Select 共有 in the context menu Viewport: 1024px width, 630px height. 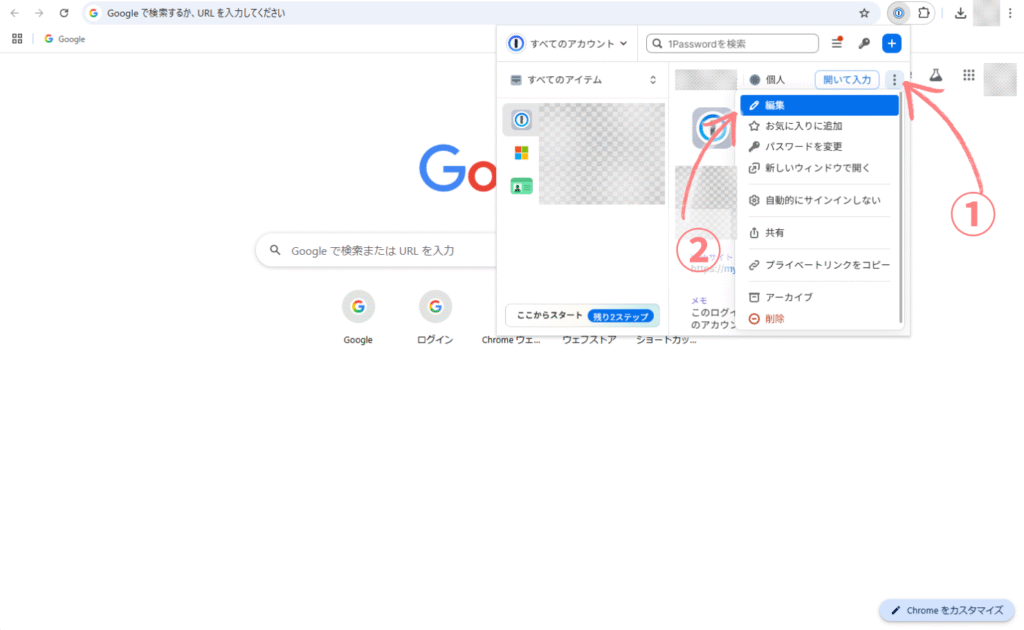coord(820,232)
